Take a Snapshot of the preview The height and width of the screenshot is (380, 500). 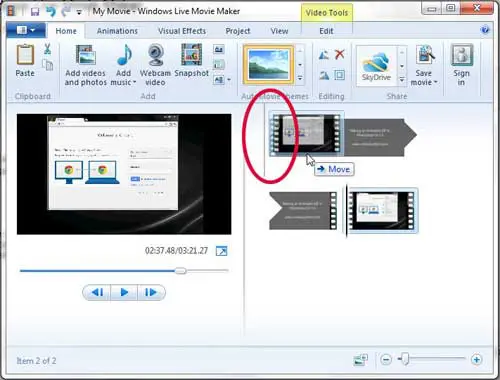coord(191,55)
